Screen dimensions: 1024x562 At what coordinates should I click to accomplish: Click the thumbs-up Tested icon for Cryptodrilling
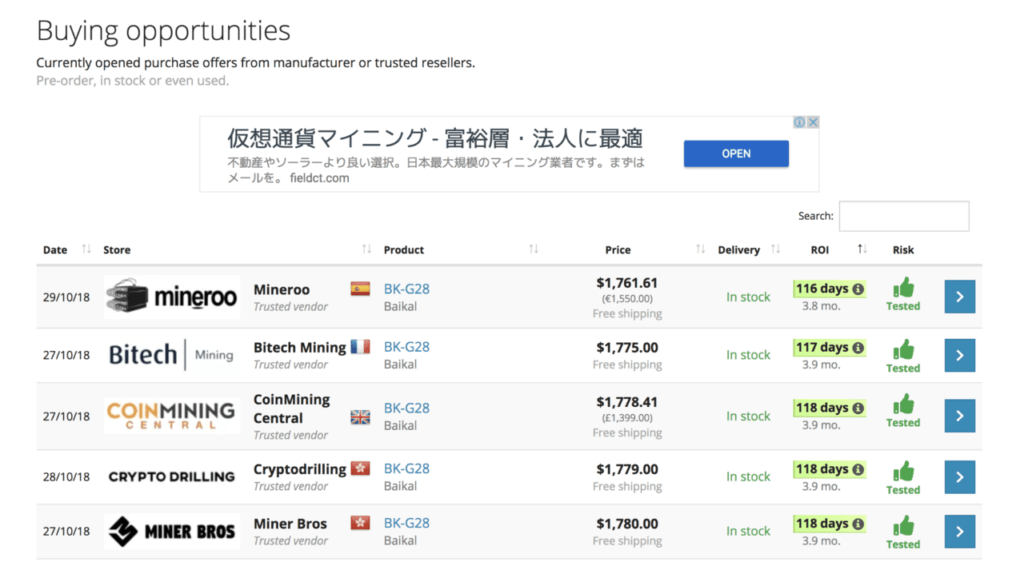(903, 471)
